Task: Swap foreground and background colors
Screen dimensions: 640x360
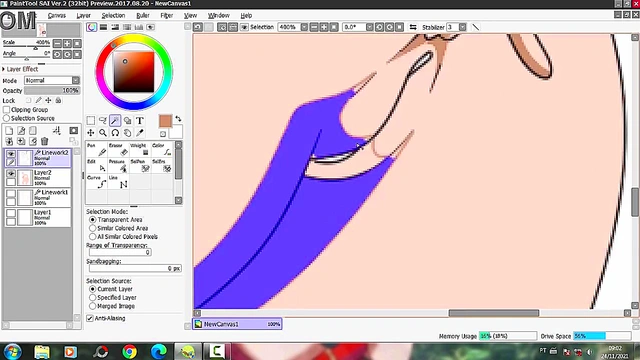Action: [x=178, y=119]
